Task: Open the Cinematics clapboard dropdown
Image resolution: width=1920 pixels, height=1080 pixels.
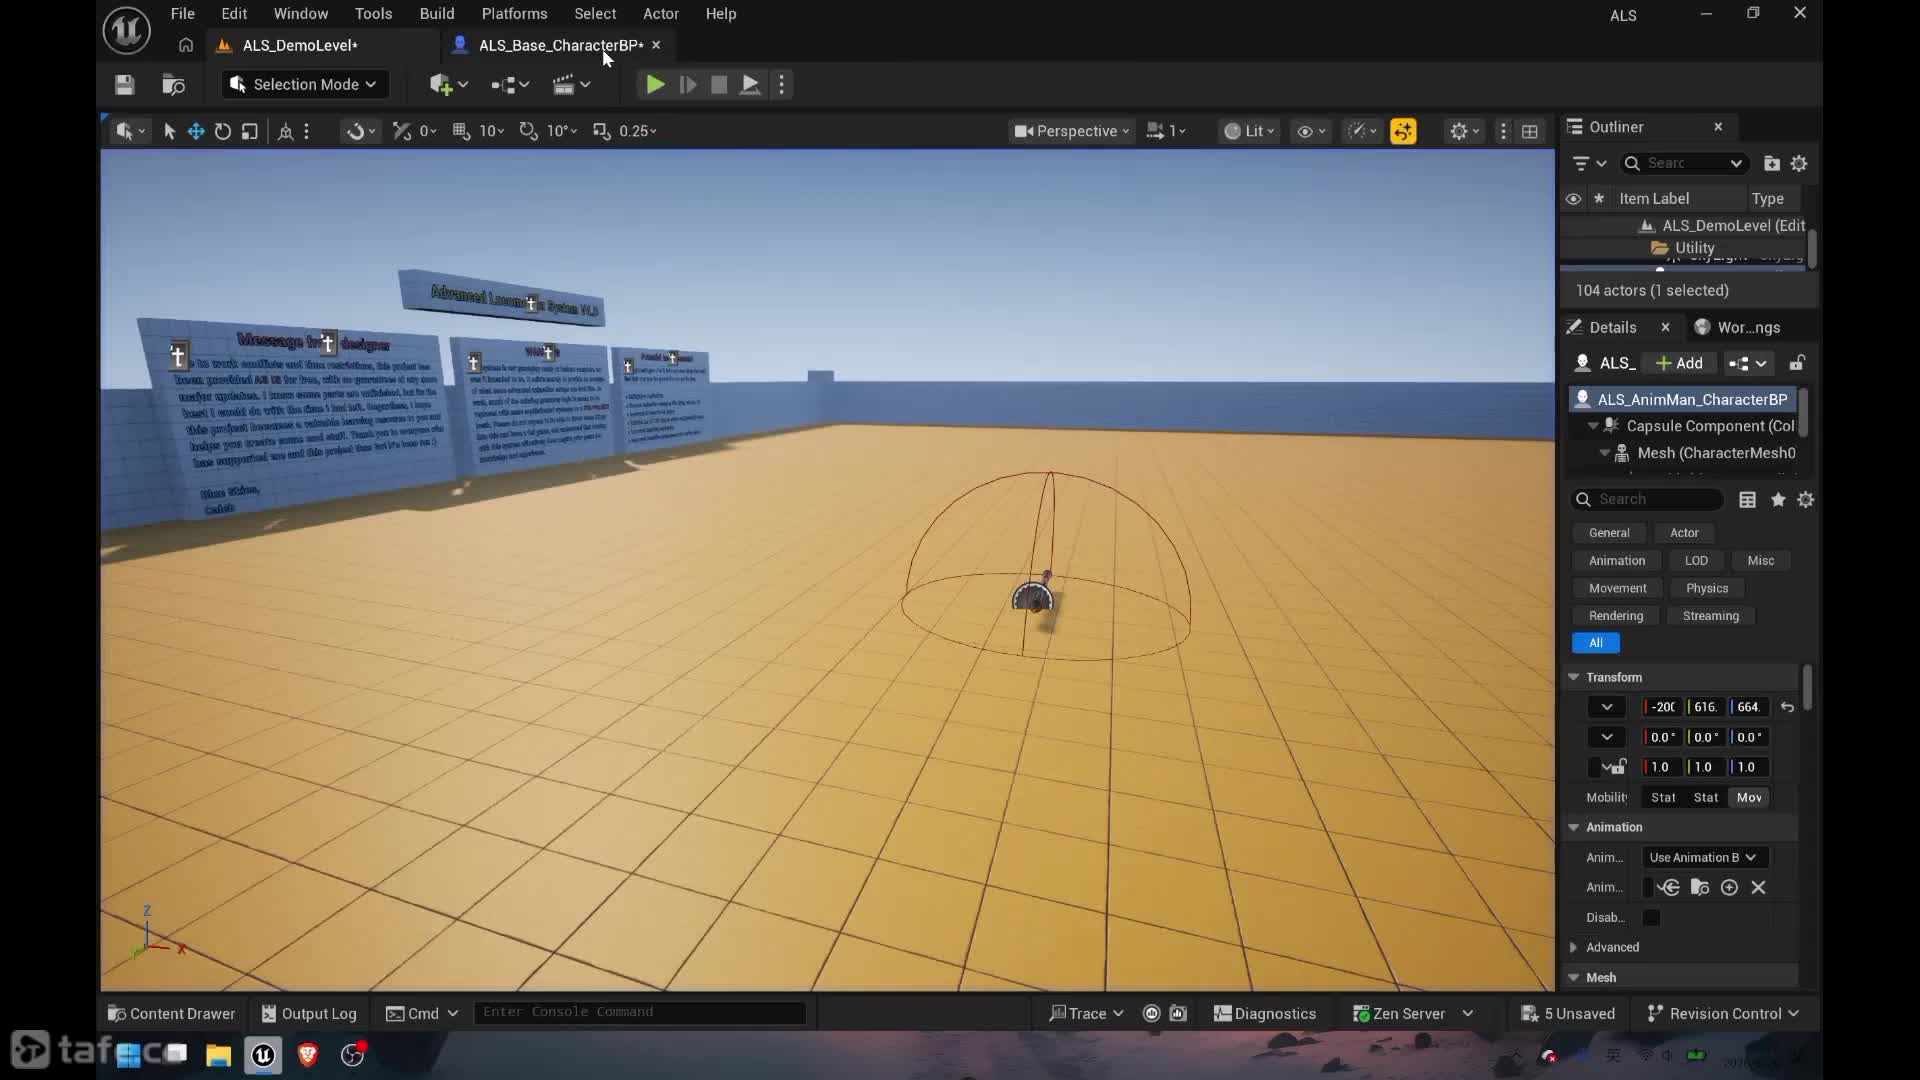Action: 572,85
